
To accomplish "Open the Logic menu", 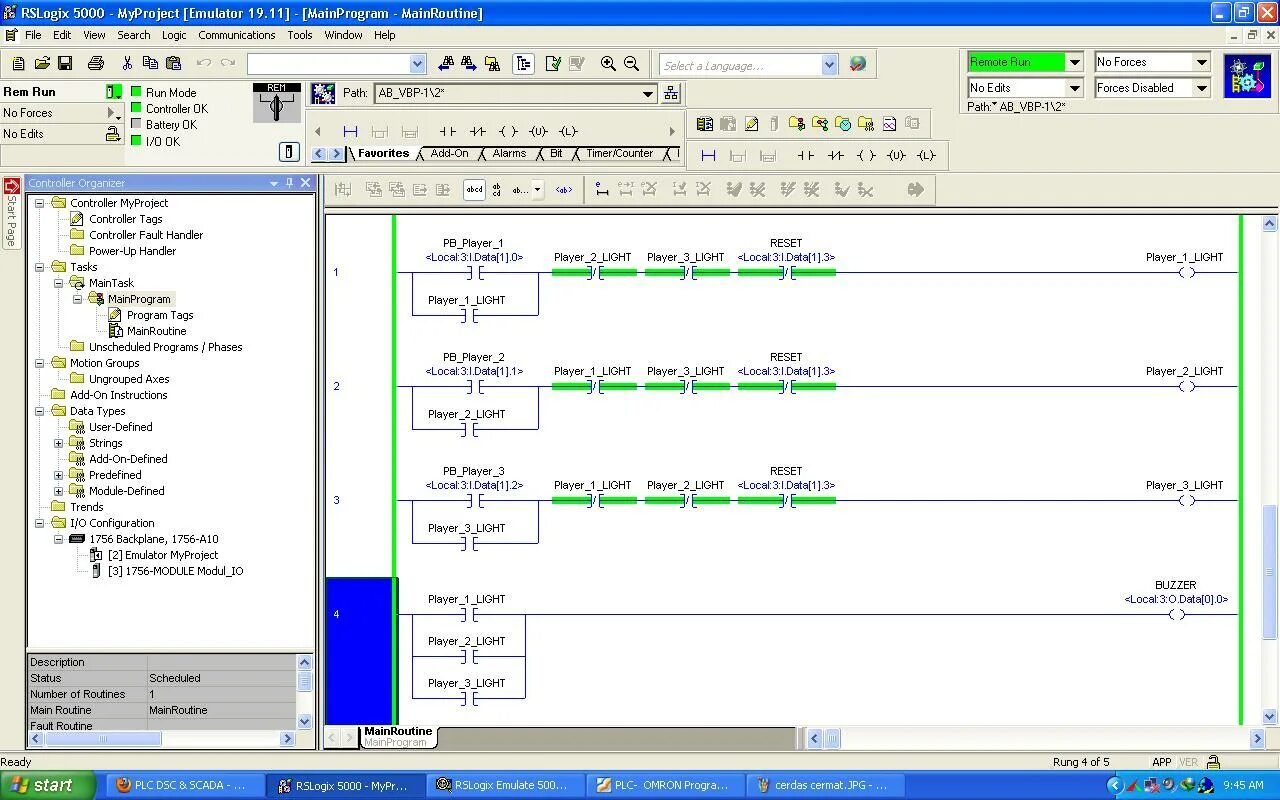I will point(174,35).
